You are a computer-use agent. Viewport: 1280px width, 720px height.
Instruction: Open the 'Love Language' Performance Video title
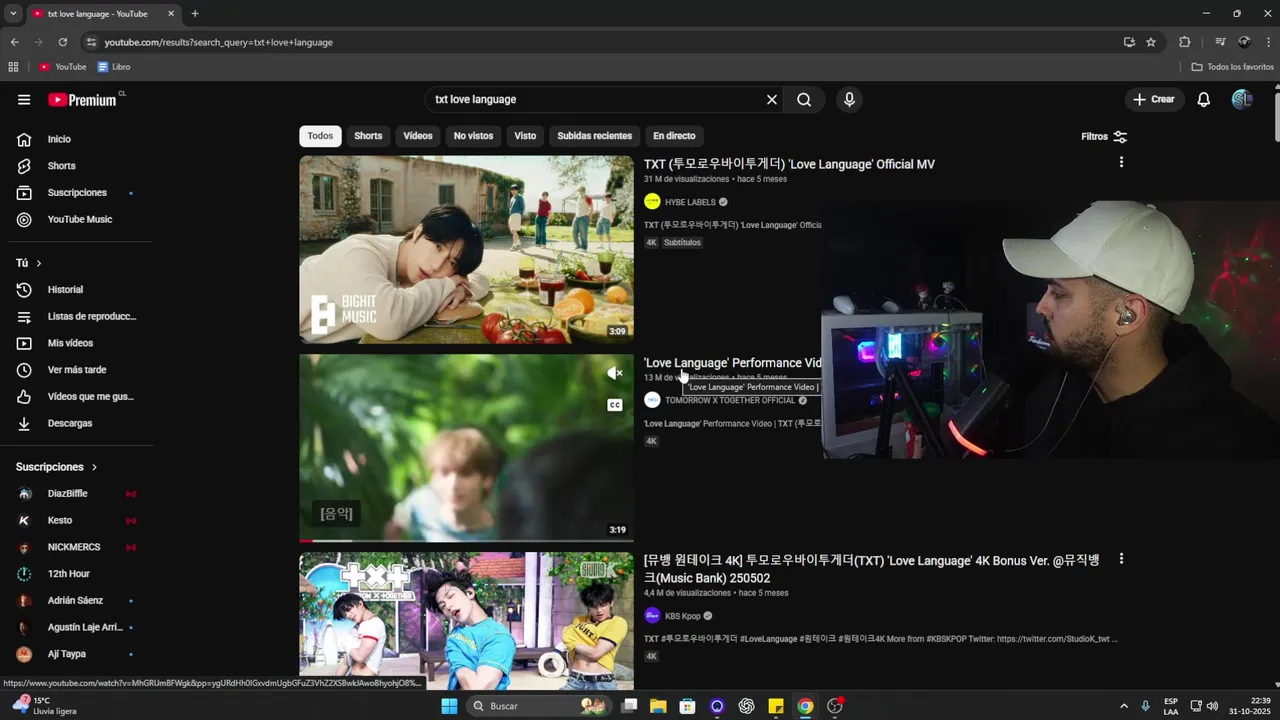pos(733,363)
